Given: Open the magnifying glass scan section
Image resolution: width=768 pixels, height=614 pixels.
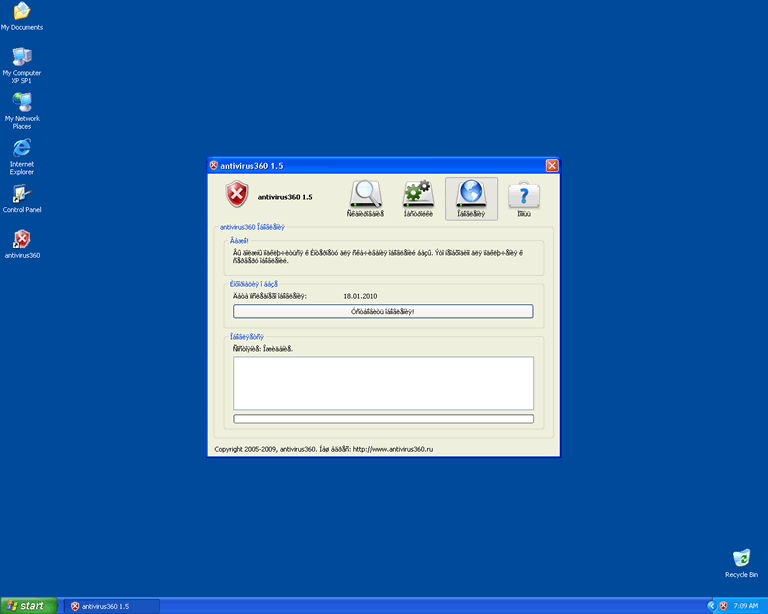Looking at the screenshot, I should coord(365,198).
